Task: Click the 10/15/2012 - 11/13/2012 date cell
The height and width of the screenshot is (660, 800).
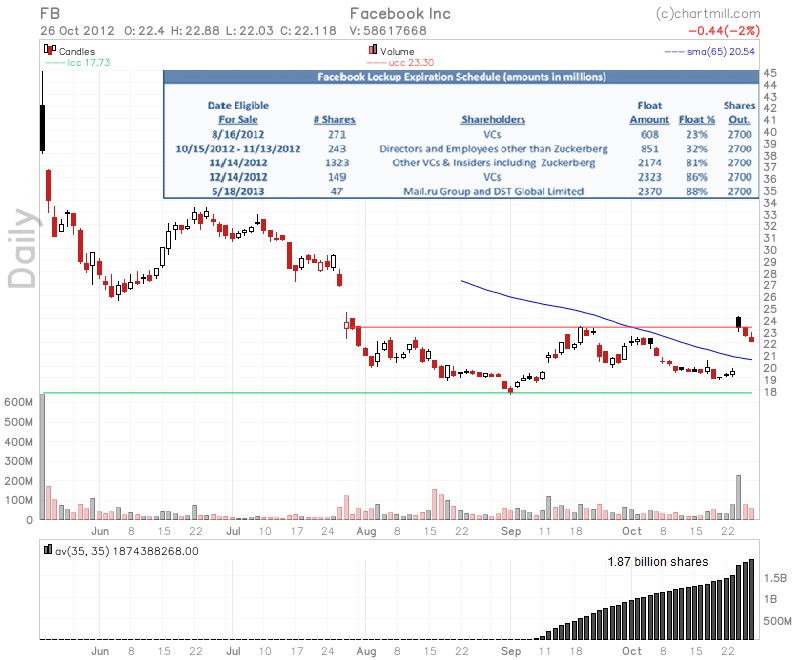Action: coord(238,149)
